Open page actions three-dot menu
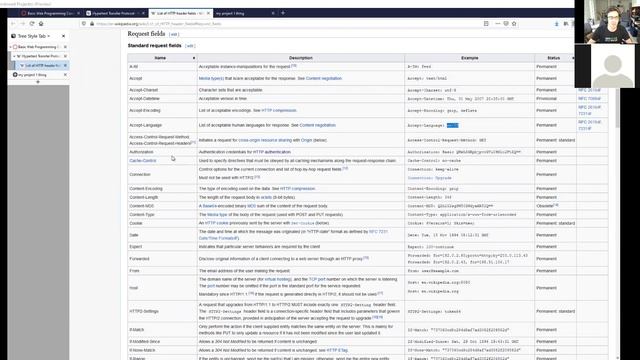The height and width of the screenshot is (360, 640). click(498, 24)
